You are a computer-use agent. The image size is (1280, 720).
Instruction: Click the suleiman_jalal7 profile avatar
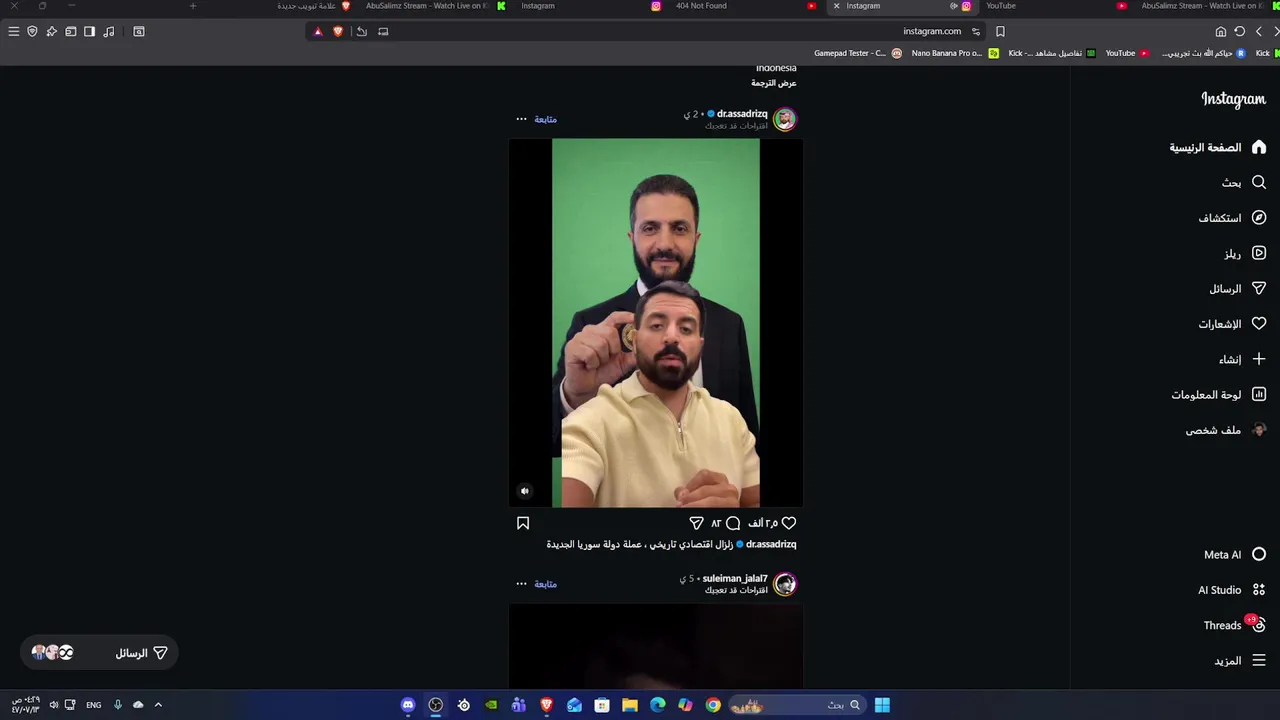785,584
